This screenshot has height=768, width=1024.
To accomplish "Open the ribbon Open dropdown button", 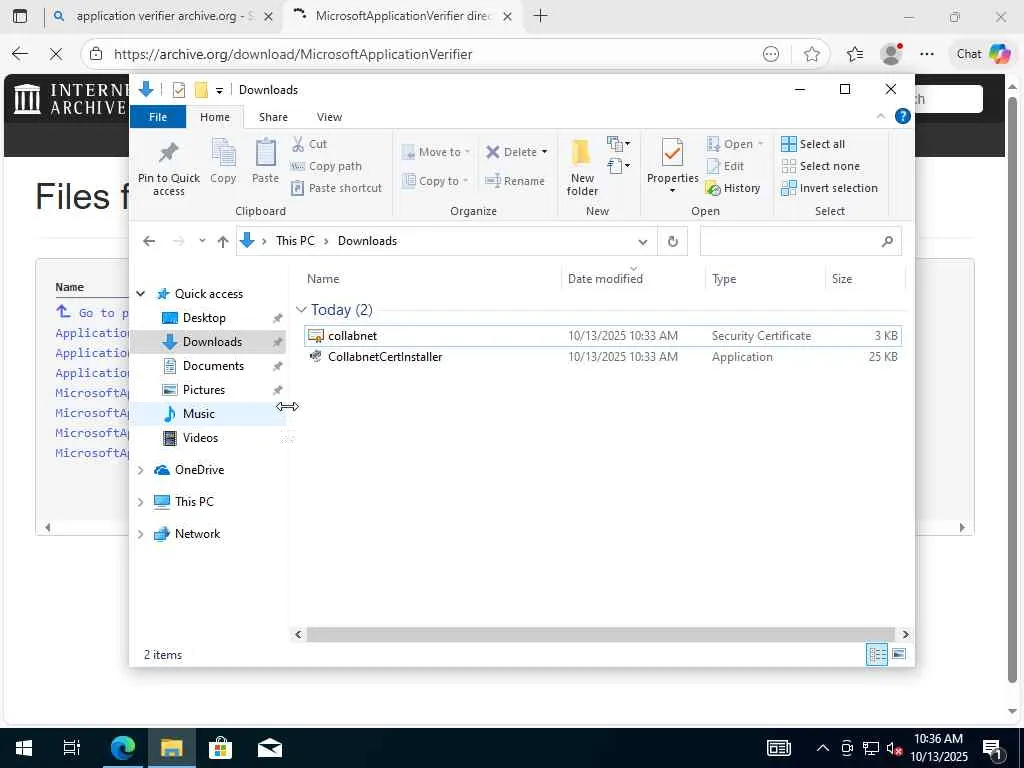I will 735,144.
